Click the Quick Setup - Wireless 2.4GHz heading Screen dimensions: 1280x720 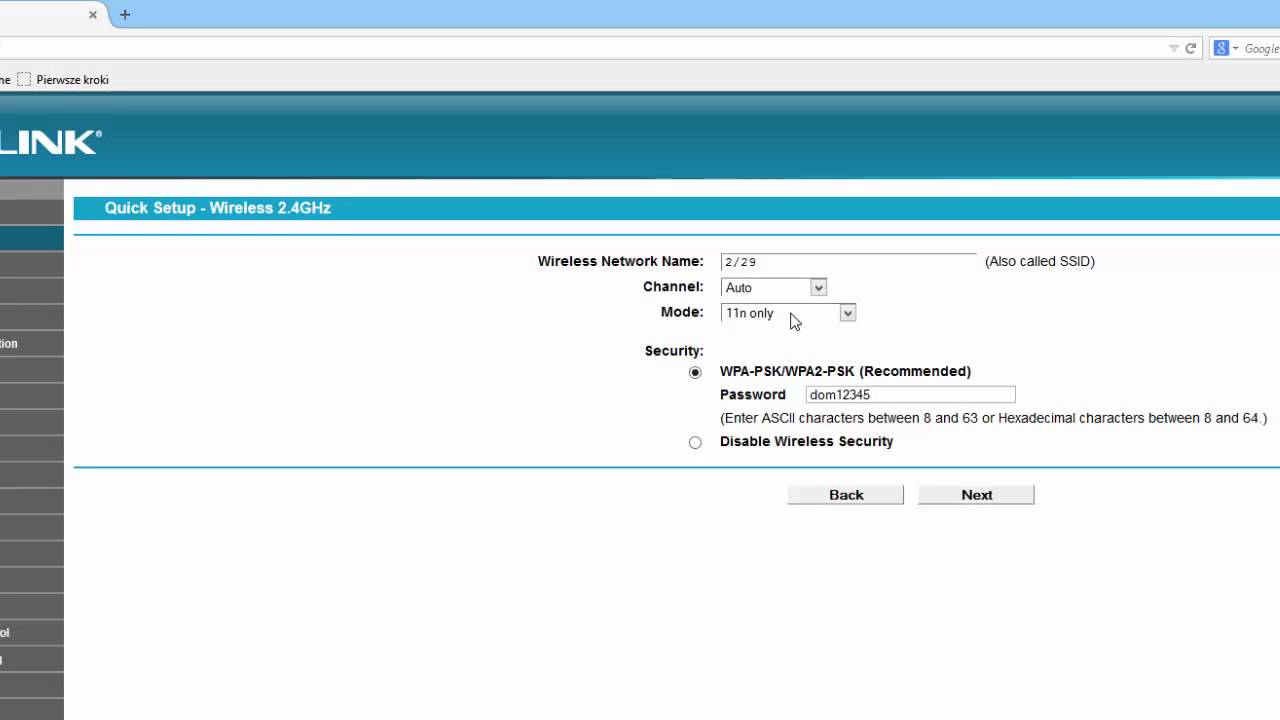pyautogui.click(x=217, y=208)
